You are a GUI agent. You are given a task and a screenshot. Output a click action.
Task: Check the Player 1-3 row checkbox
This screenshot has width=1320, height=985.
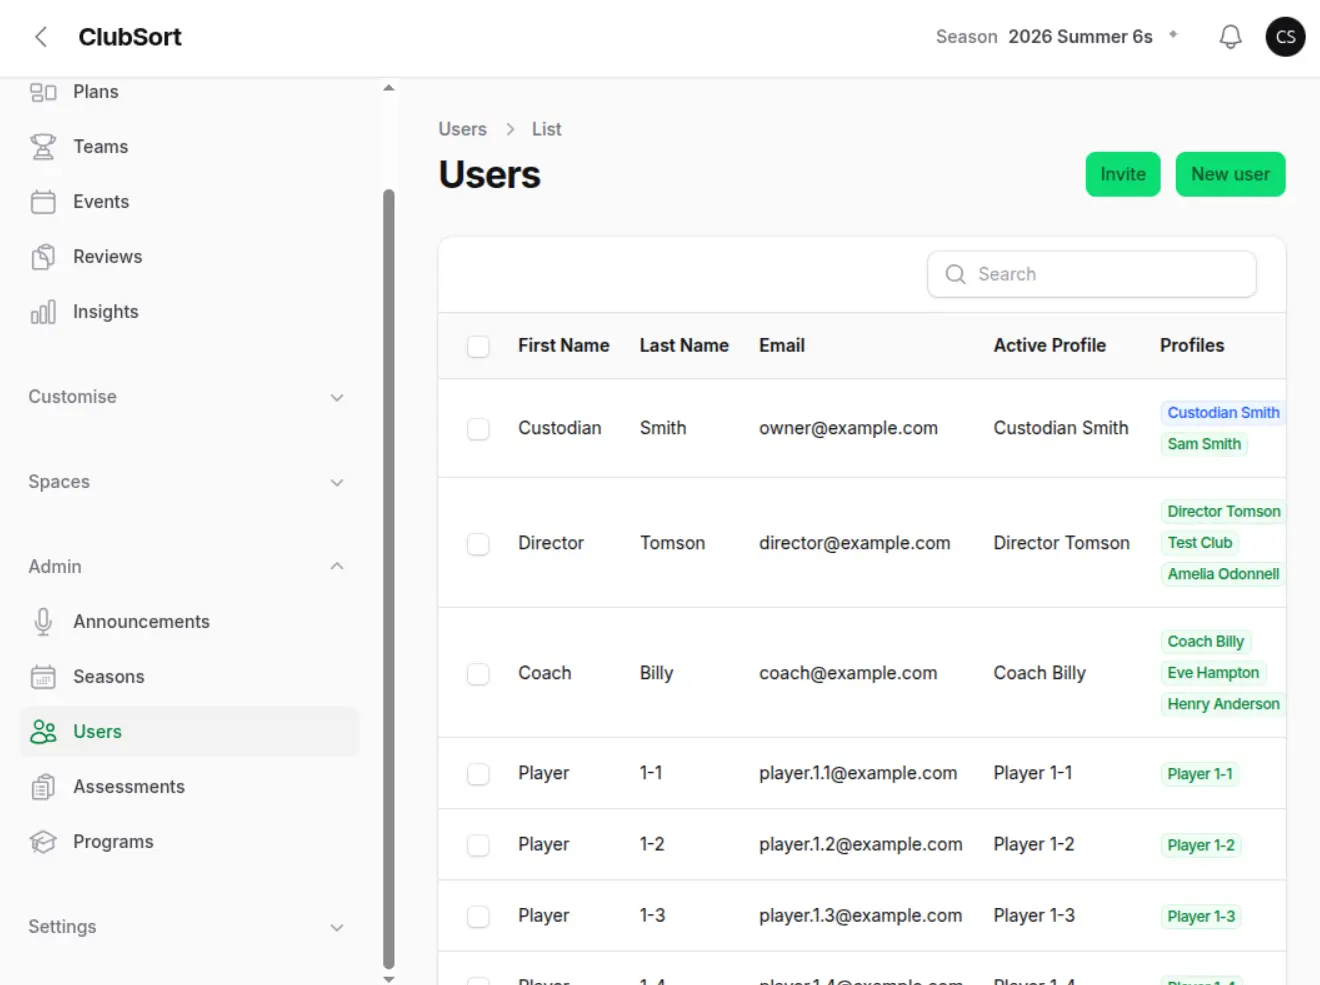click(478, 916)
